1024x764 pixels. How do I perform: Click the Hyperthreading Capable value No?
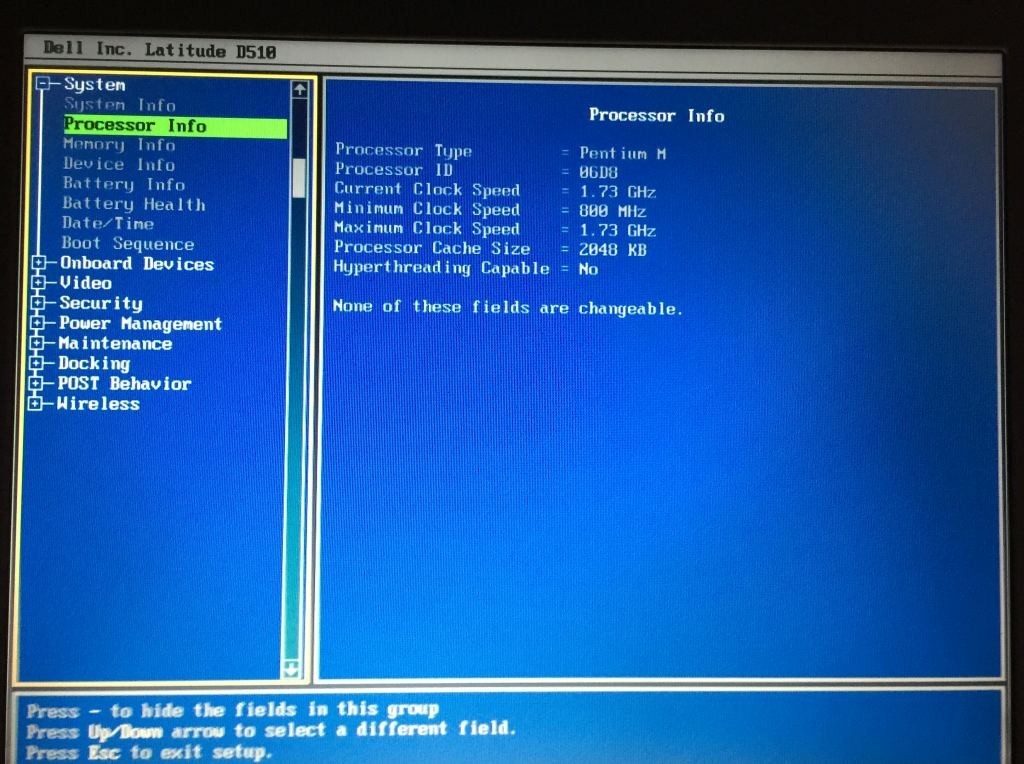click(x=588, y=269)
